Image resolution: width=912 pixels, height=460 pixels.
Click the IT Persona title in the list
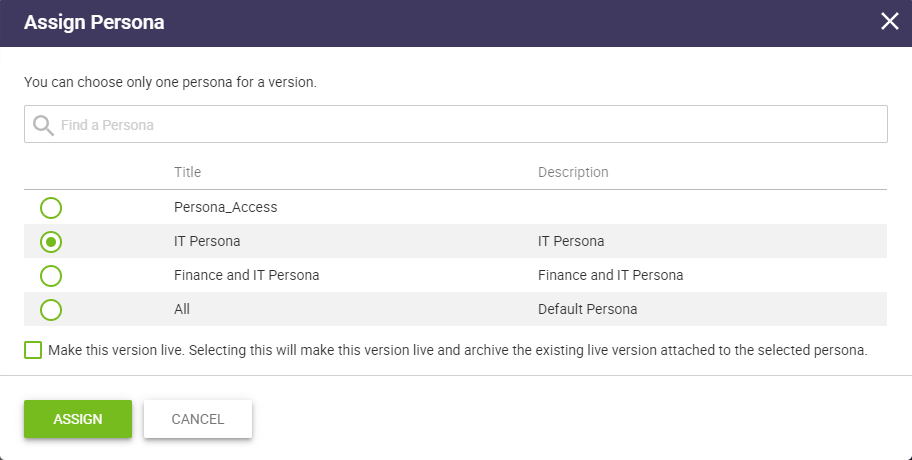click(x=207, y=242)
